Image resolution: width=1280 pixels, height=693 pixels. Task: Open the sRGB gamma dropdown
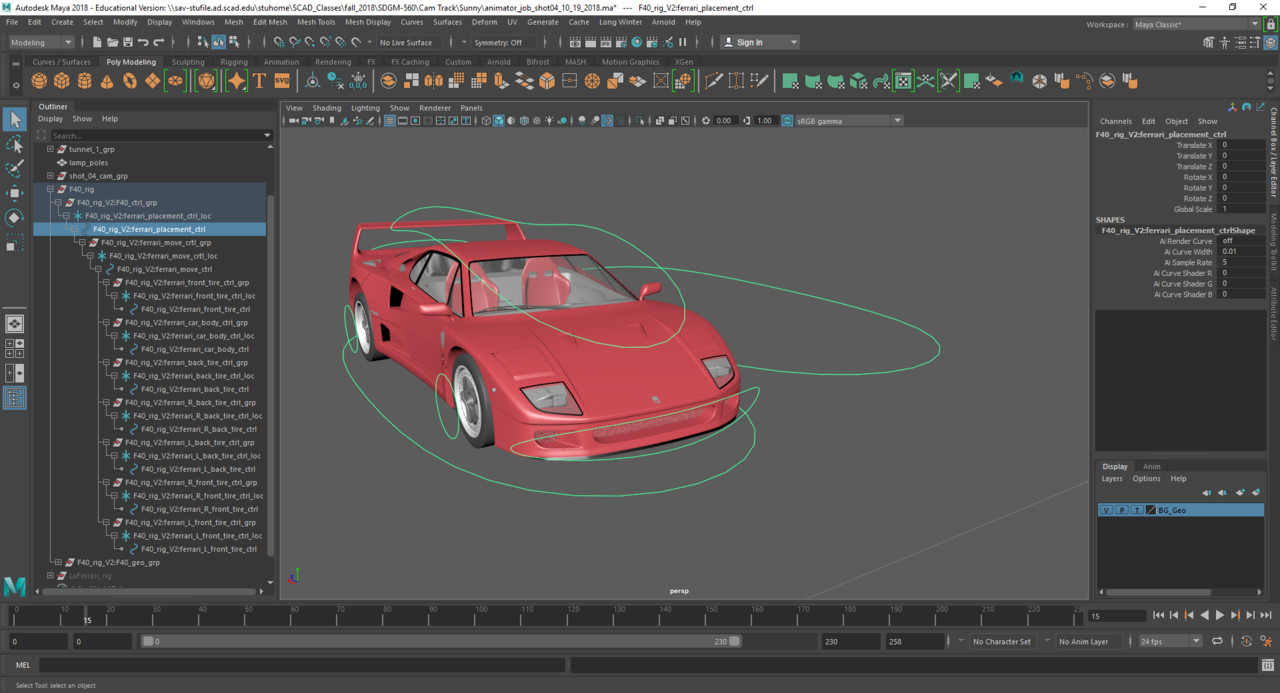coord(849,121)
